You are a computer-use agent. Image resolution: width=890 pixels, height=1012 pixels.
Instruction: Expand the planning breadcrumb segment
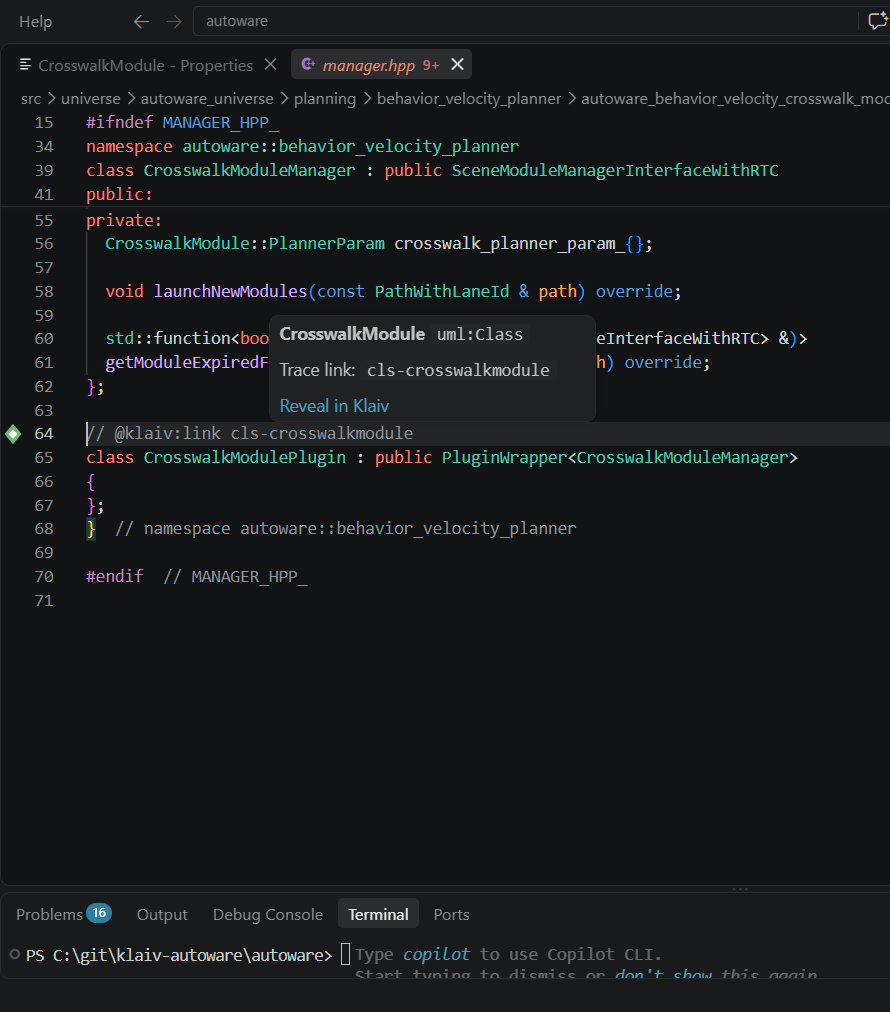pyautogui.click(x=325, y=99)
